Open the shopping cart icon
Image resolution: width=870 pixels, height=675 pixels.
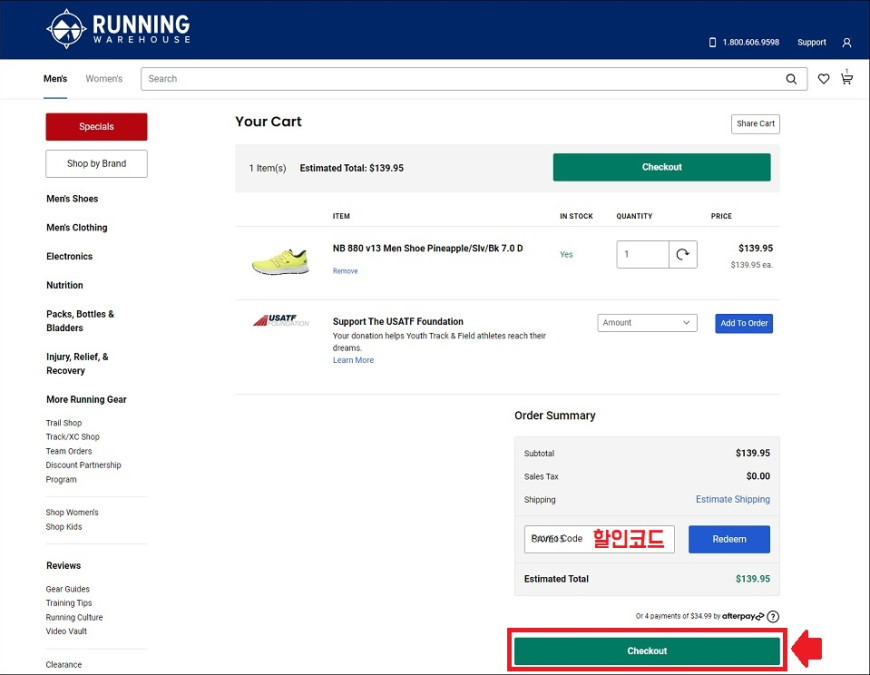(847, 78)
